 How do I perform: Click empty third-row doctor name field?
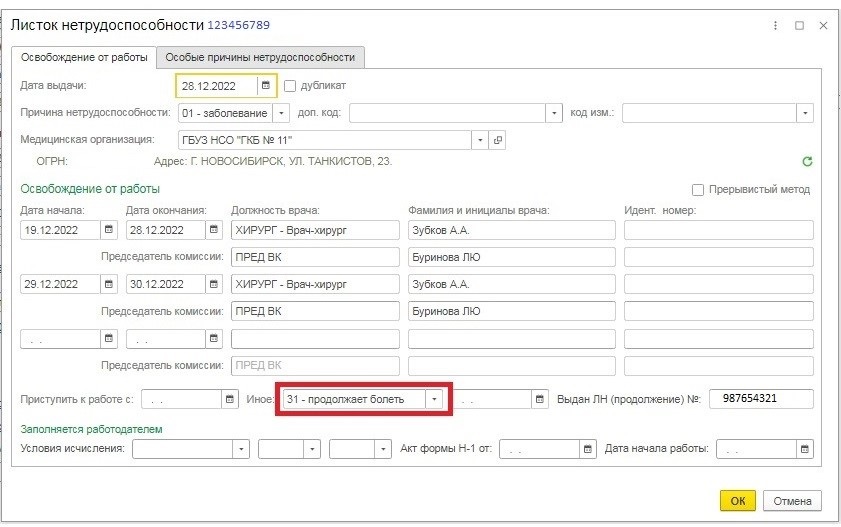(512, 339)
